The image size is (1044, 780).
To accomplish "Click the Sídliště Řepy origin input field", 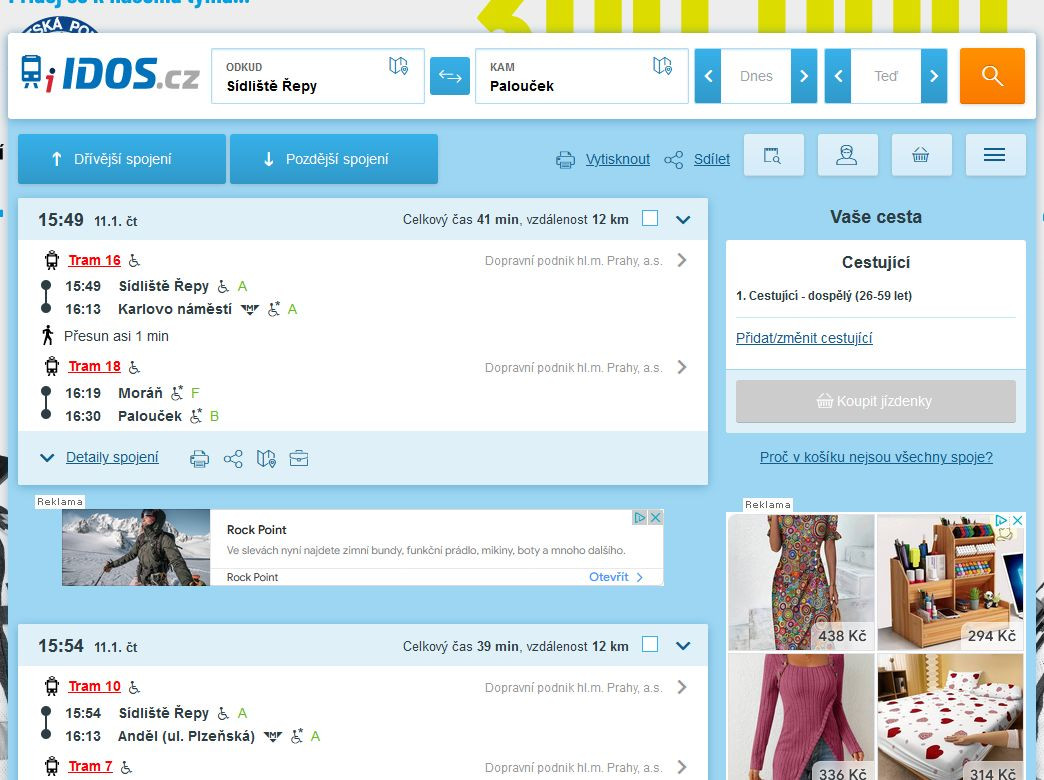I will click(300, 86).
